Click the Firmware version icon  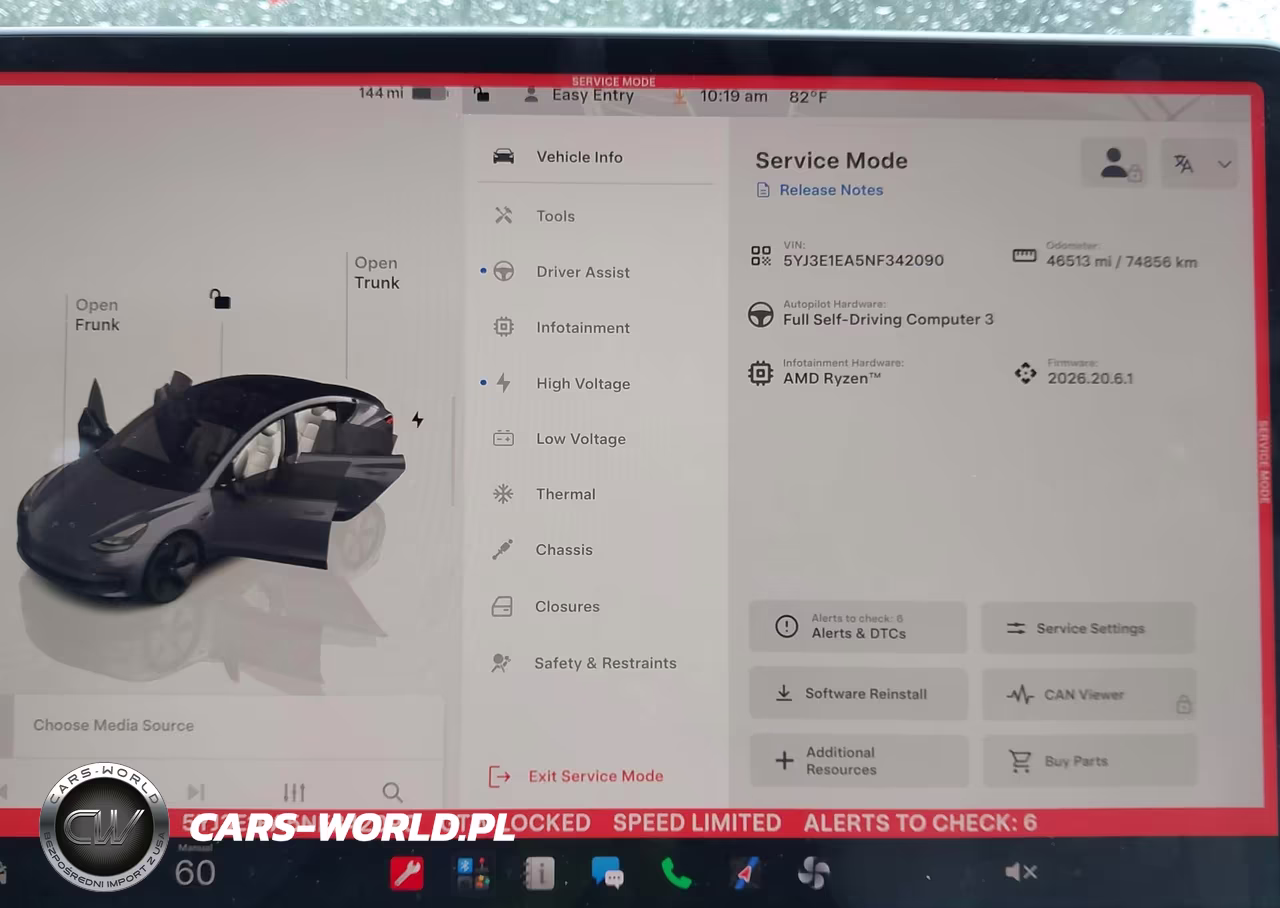(x=1025, y=373)
